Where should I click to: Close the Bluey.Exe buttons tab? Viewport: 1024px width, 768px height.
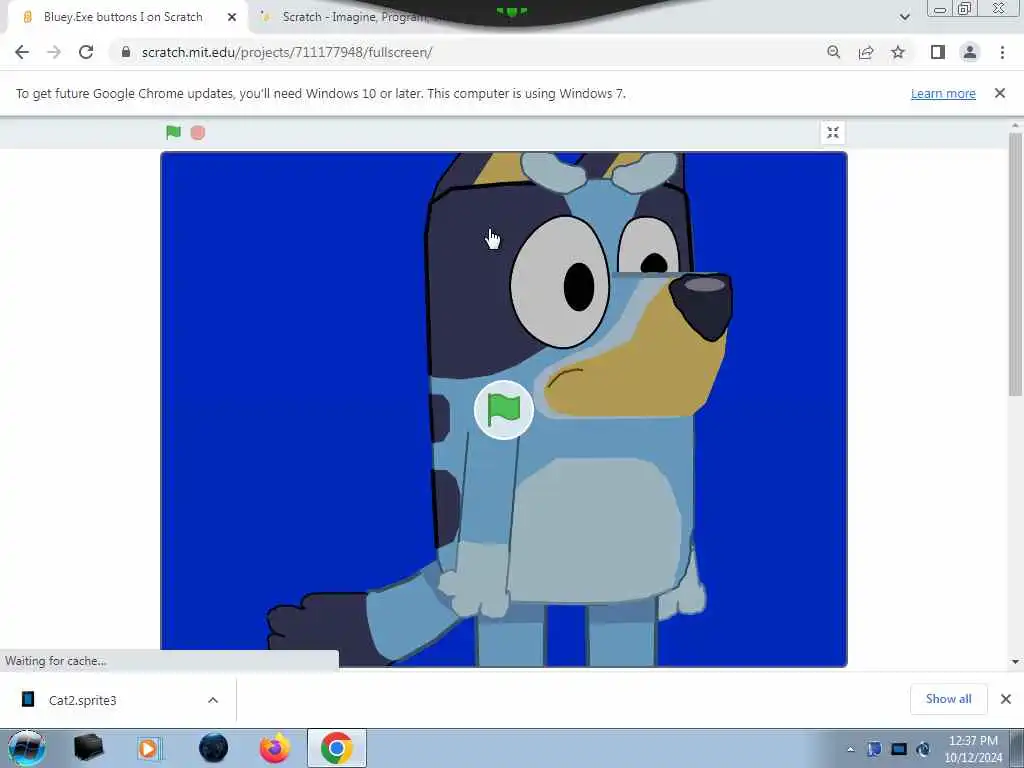[x=232, y=17]
